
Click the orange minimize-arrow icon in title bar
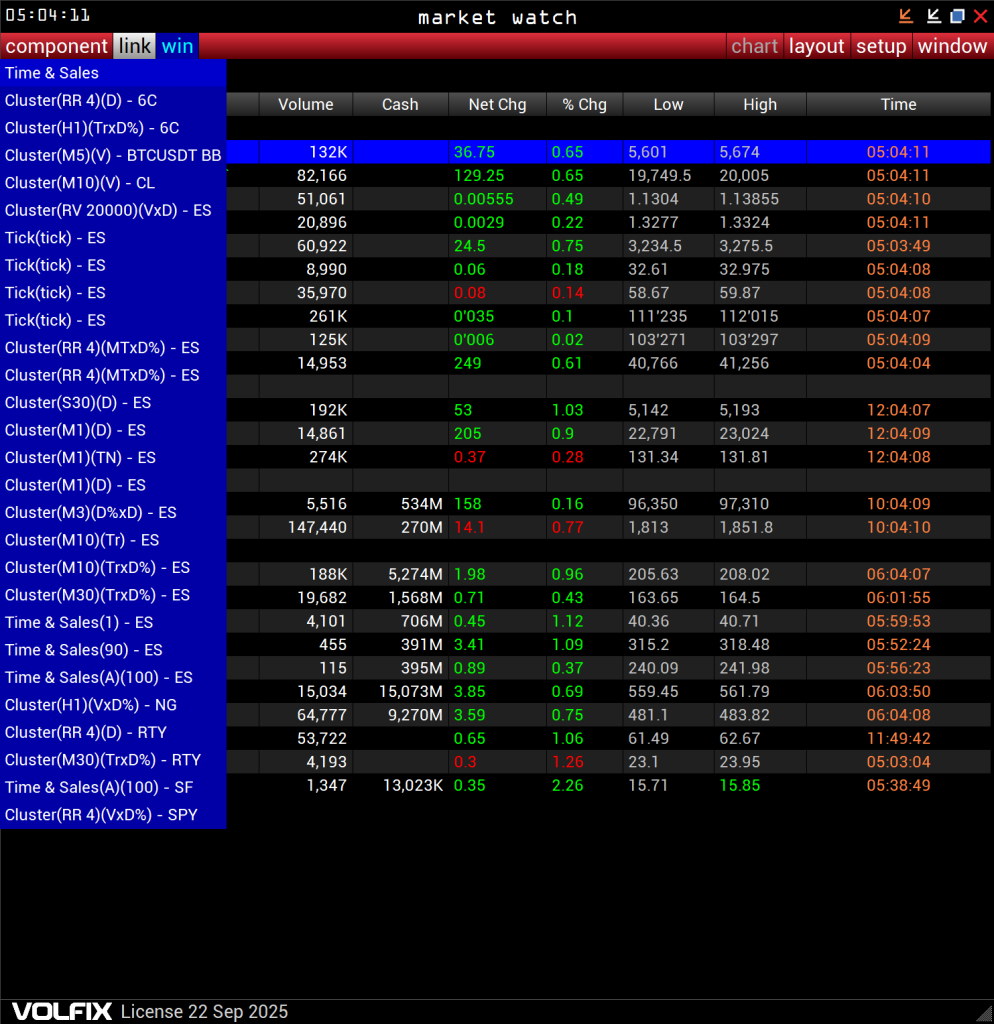[905, 16]
